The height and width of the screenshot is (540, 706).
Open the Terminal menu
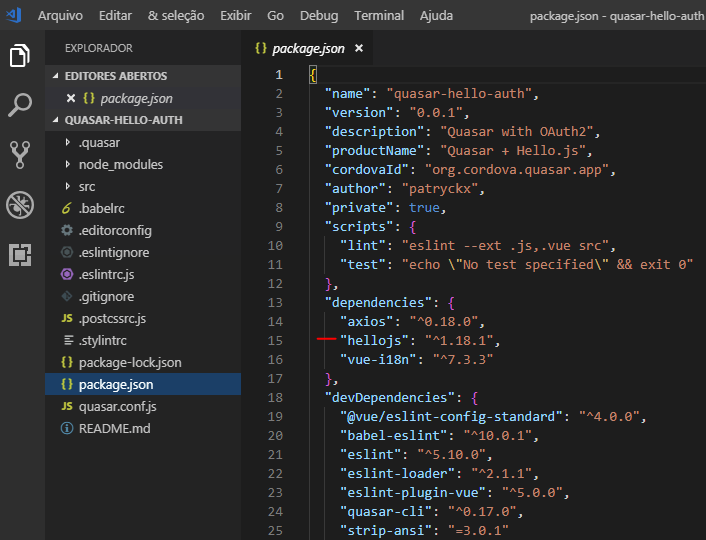point(379,16)
